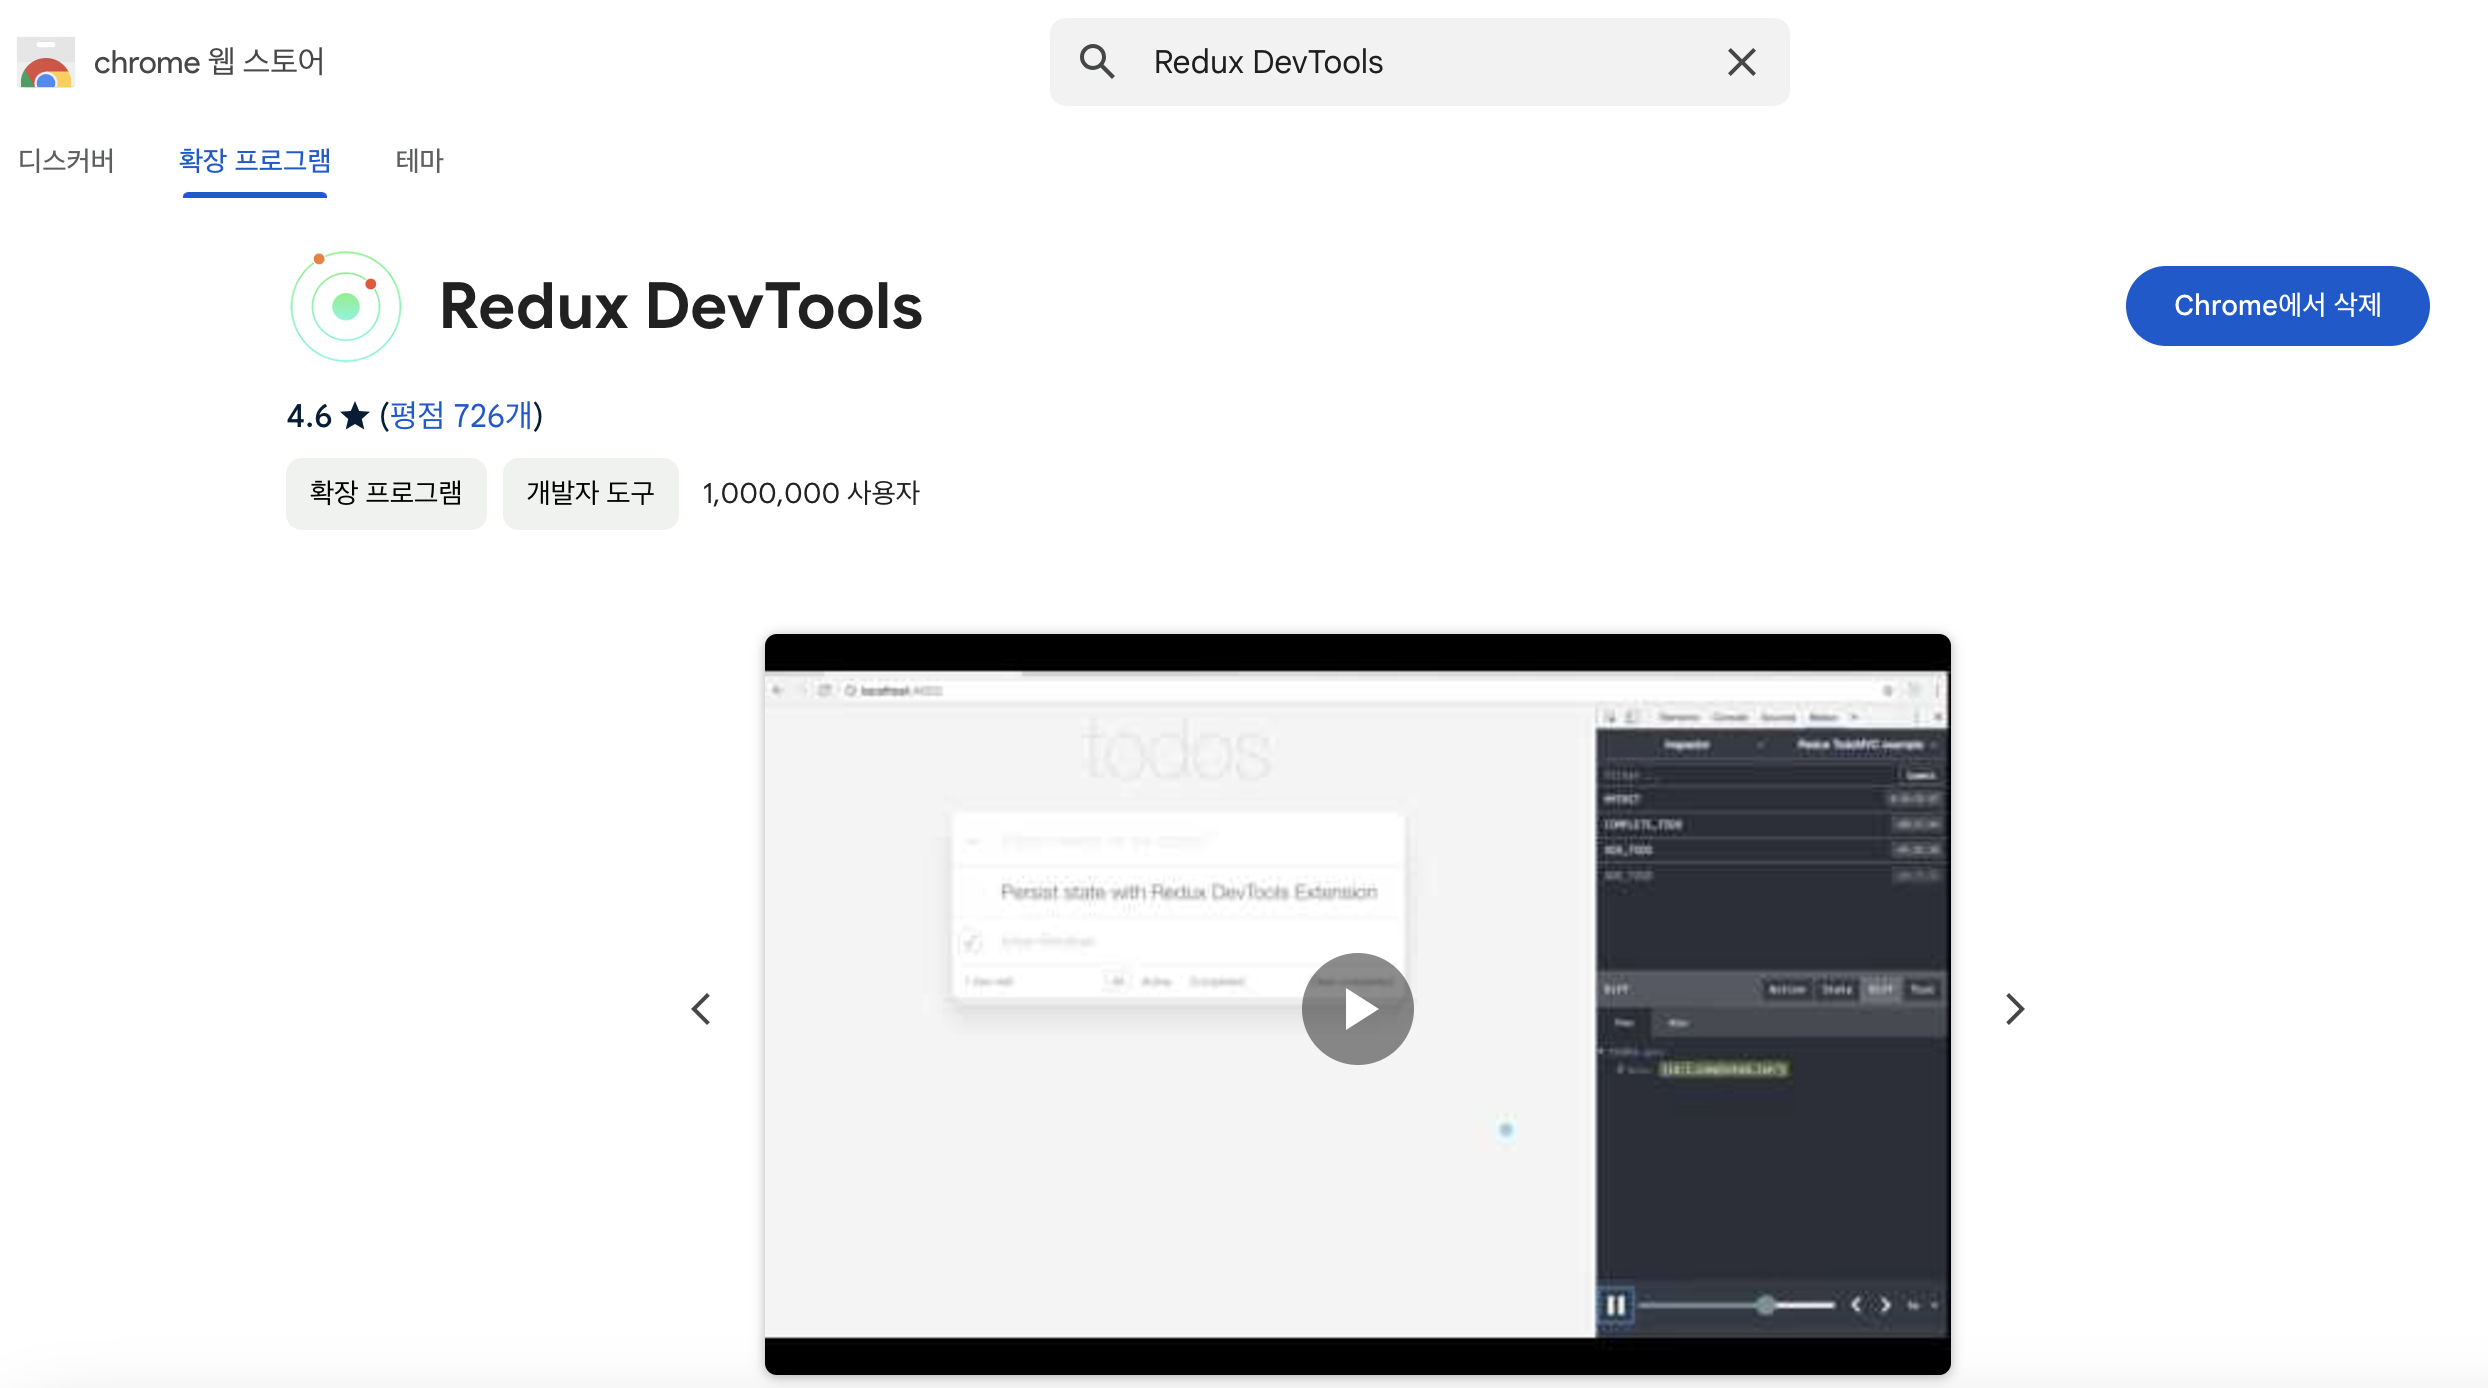Click the Chrome Web Store logo icon
The width and height of the screenshot is (2488, 1388).
(x=46, y=62)
